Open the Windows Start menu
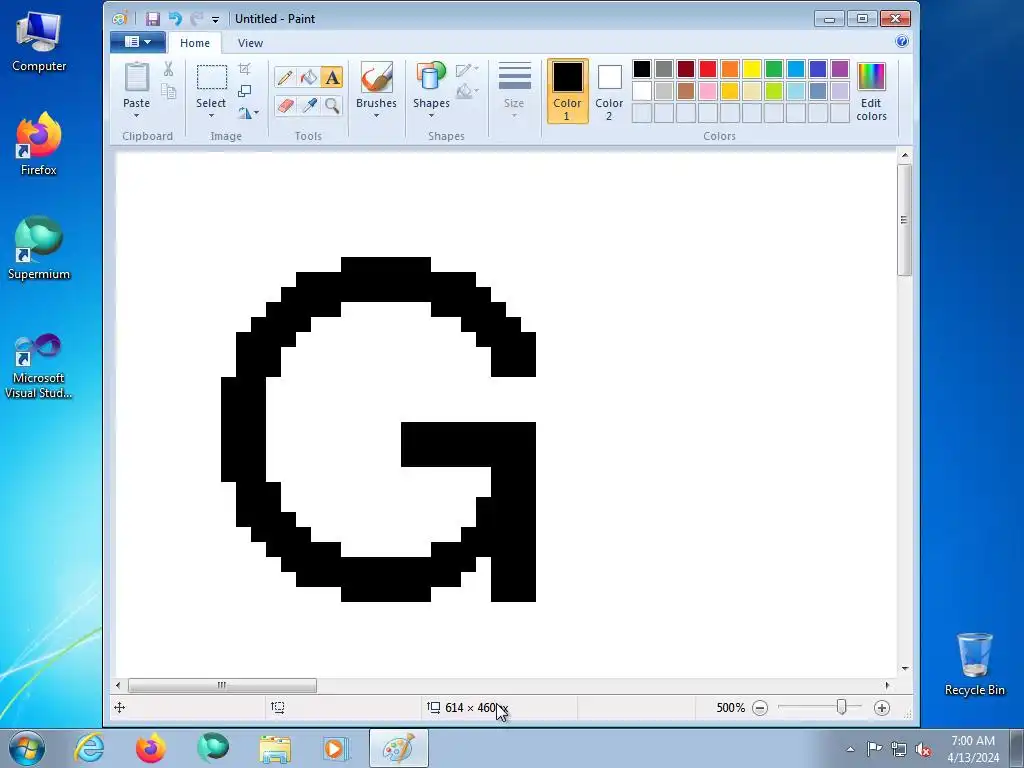The width and height of the screenshot is (1024, 768). pos(26,748)
